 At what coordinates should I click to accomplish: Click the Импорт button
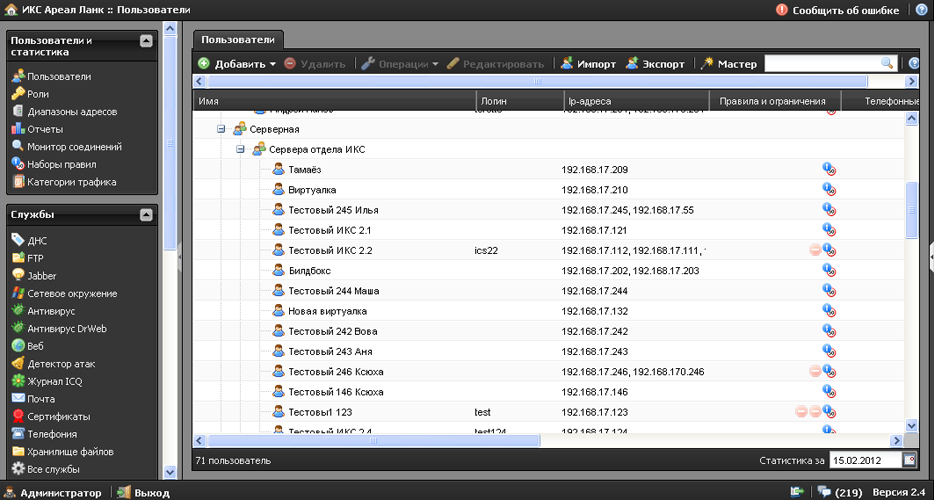tap(589, 64)
